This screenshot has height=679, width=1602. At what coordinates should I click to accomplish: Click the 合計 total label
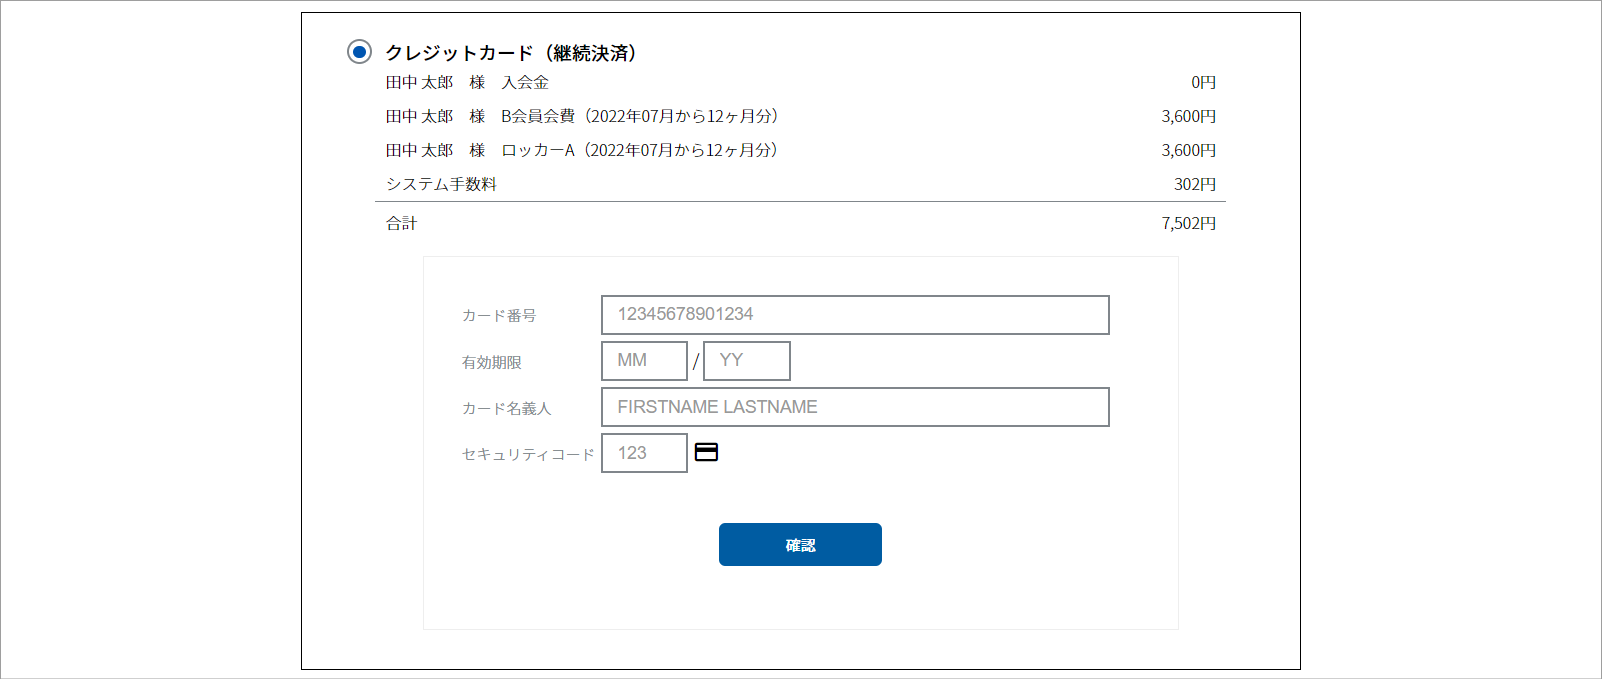[401, 224]
